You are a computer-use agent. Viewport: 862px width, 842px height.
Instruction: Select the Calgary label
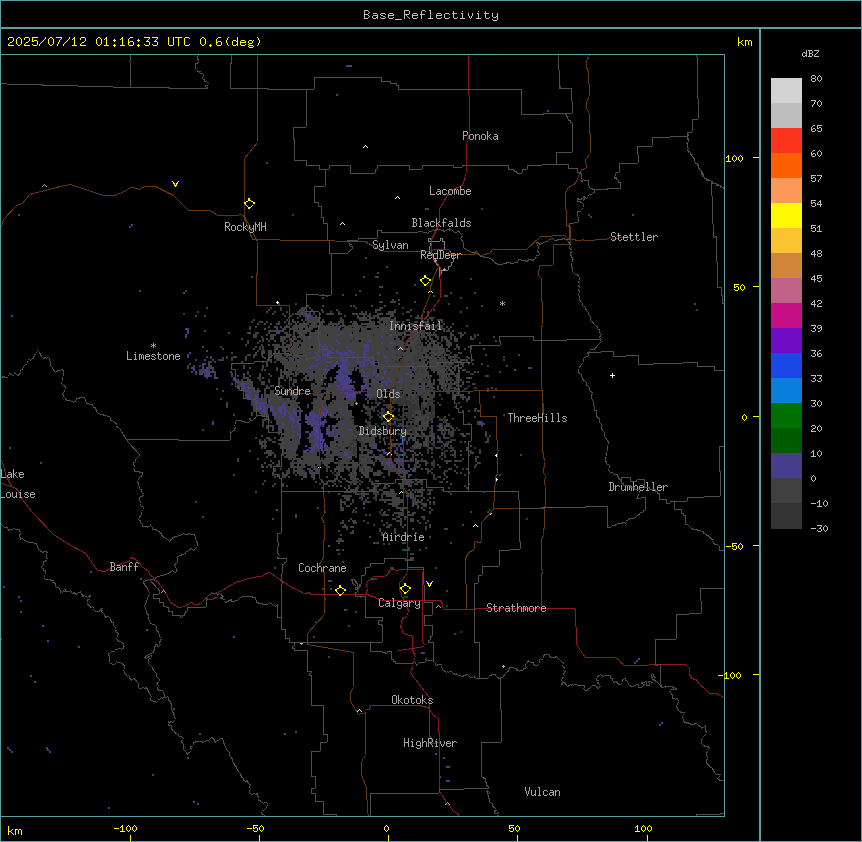pyautogui.click(x=399, y=603)
